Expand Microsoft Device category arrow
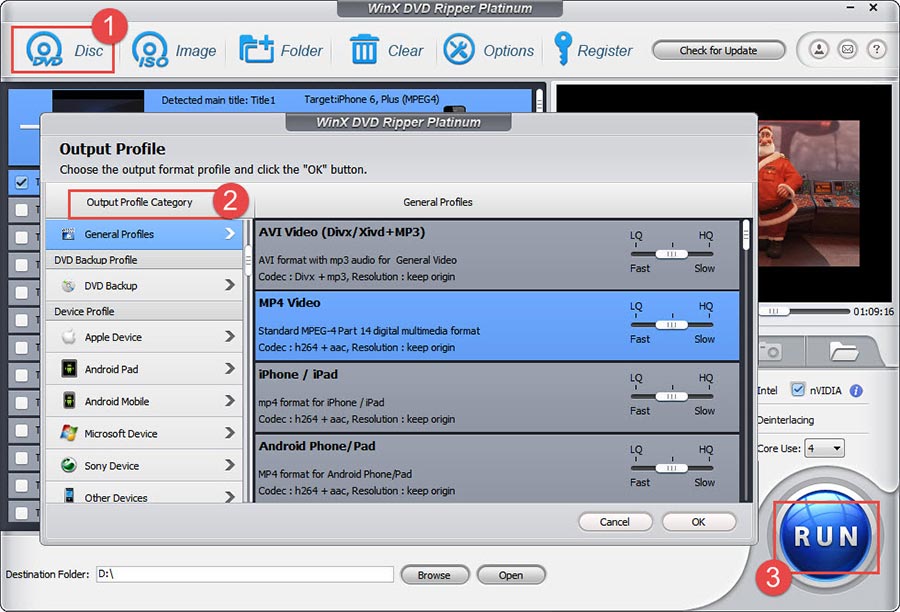The image size is (900, 612). (x=230, y=433)
